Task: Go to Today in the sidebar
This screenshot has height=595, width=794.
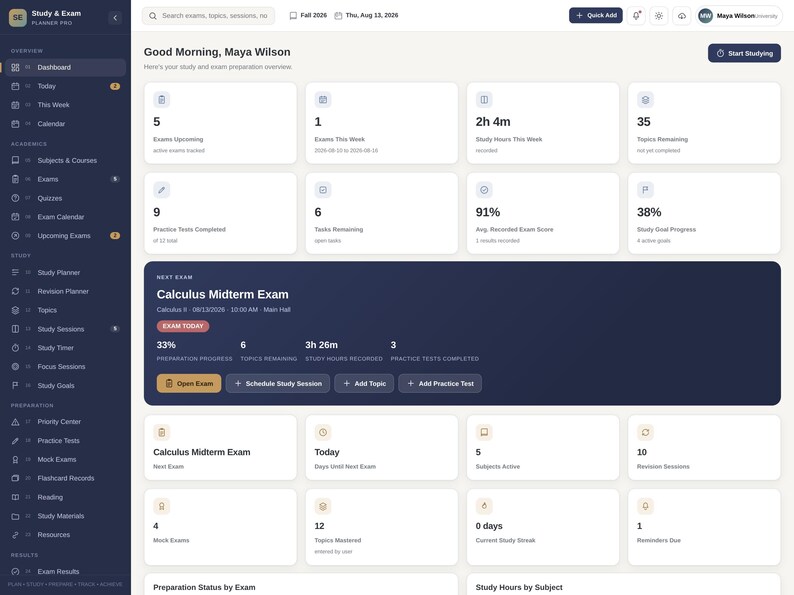Action: coord(66,86)
